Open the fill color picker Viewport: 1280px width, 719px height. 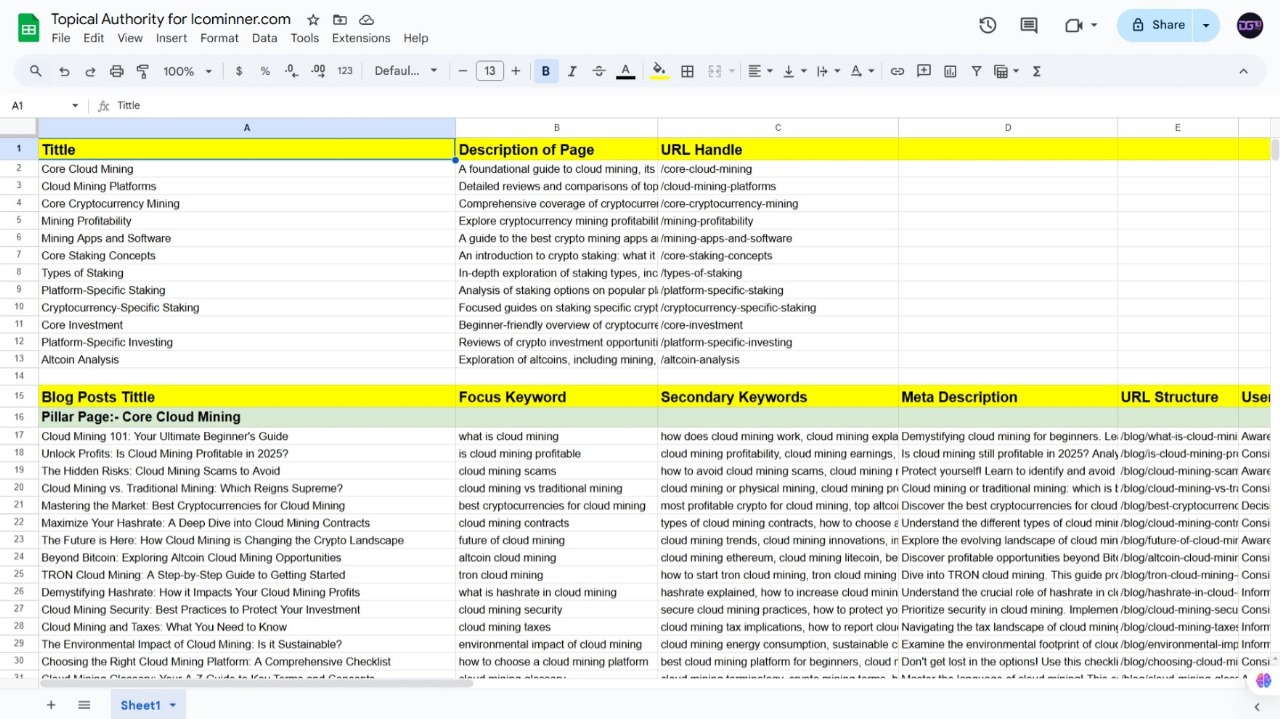(x=659, y=71)
